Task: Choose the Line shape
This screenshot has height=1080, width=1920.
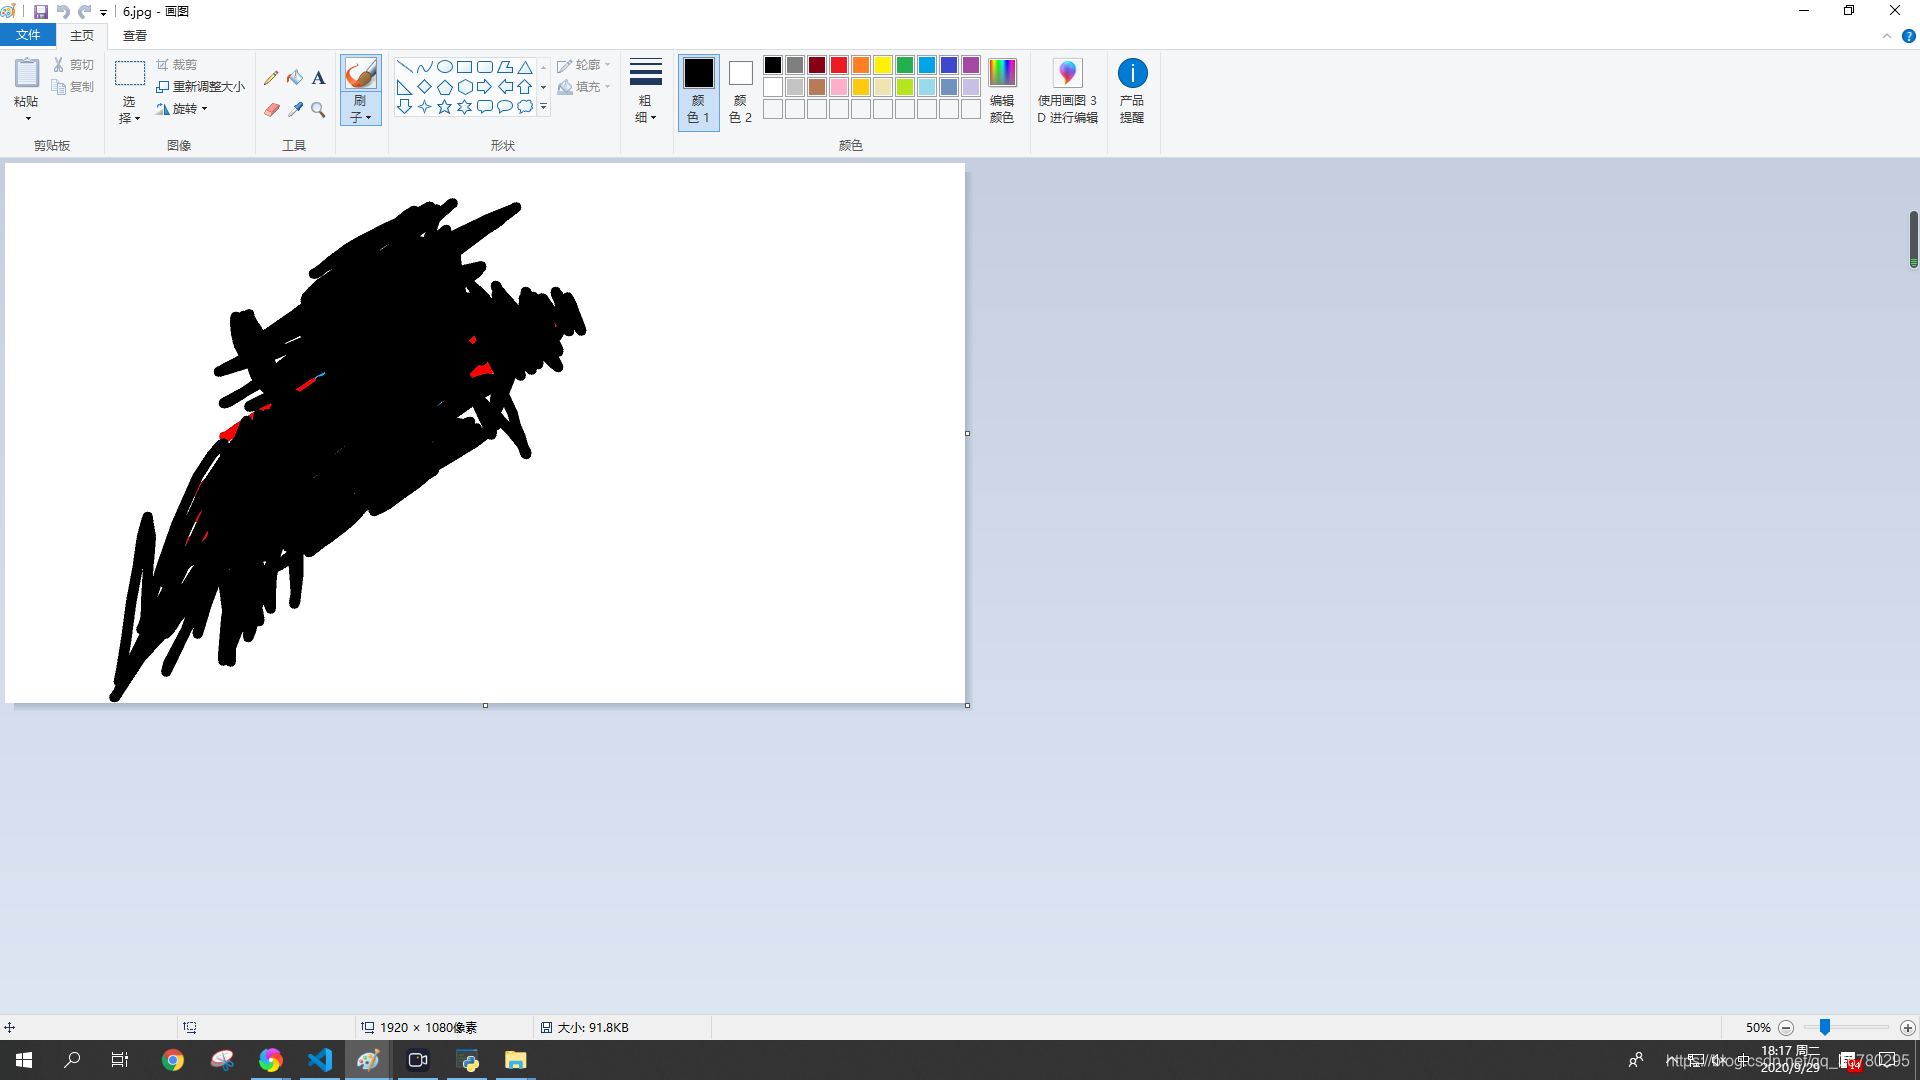Action: tap(405, 67)
